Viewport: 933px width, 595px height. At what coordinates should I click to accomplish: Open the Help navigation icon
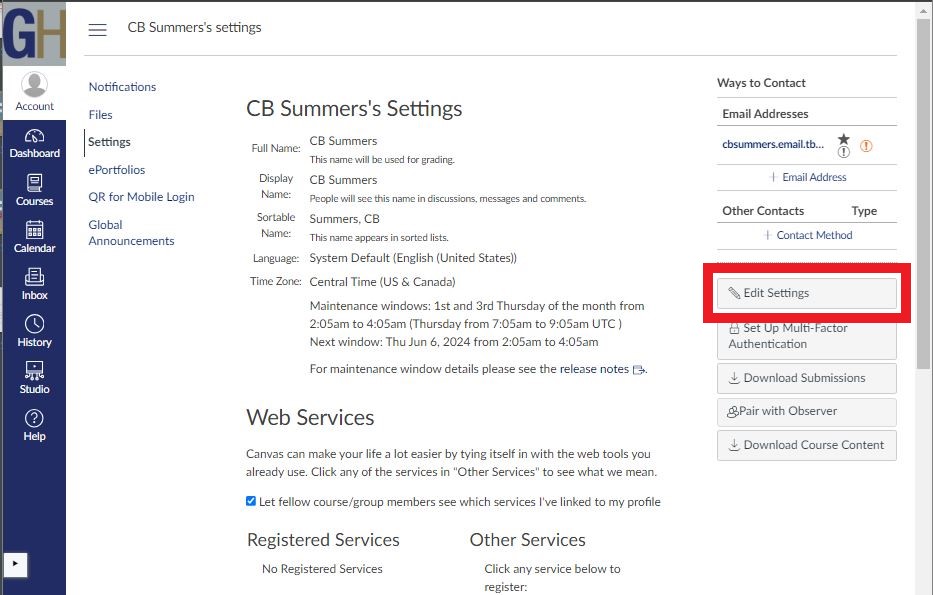(x=34, y=425)
